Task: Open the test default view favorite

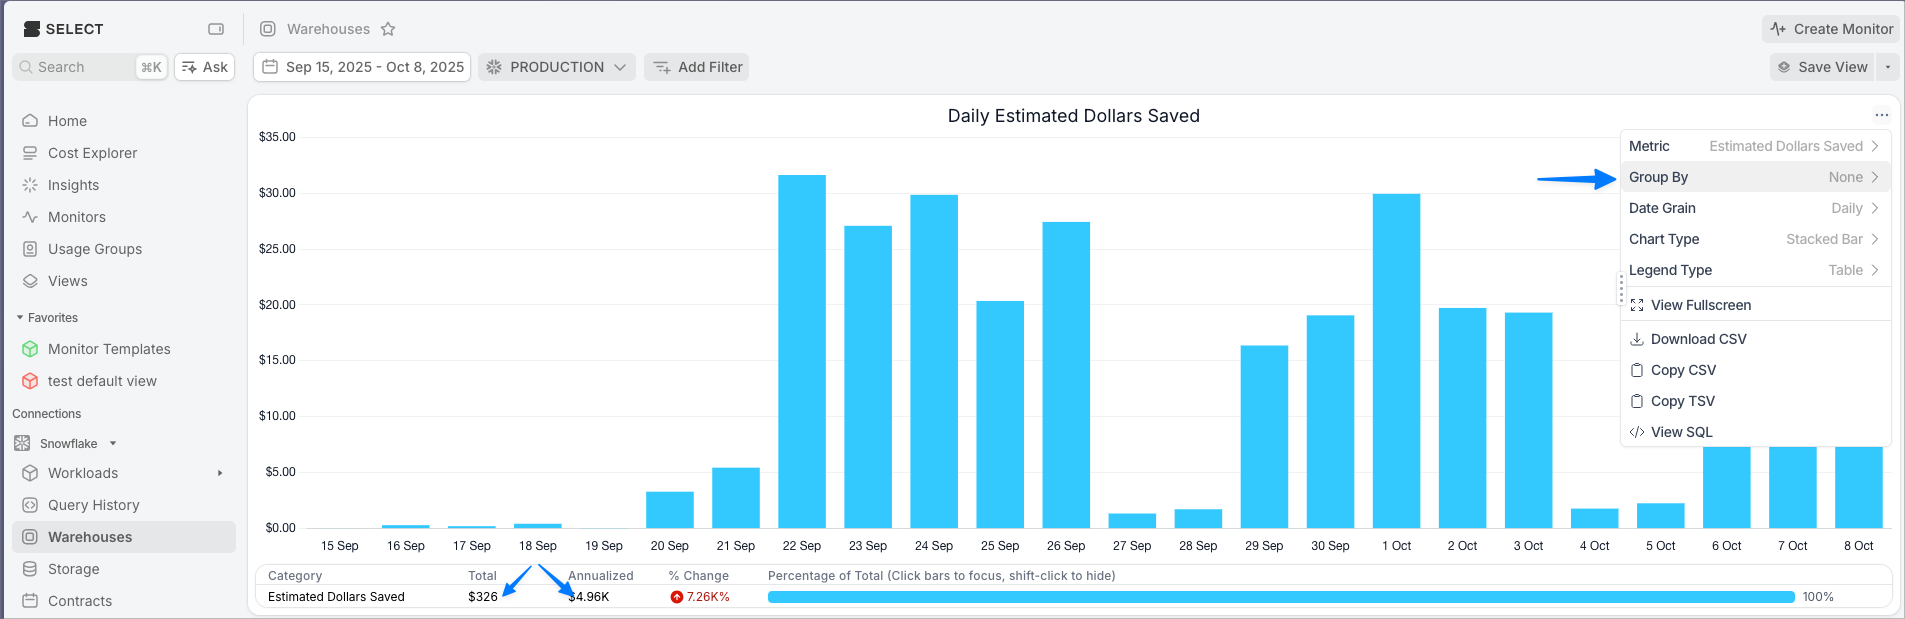Action: (x=102, y=381)
